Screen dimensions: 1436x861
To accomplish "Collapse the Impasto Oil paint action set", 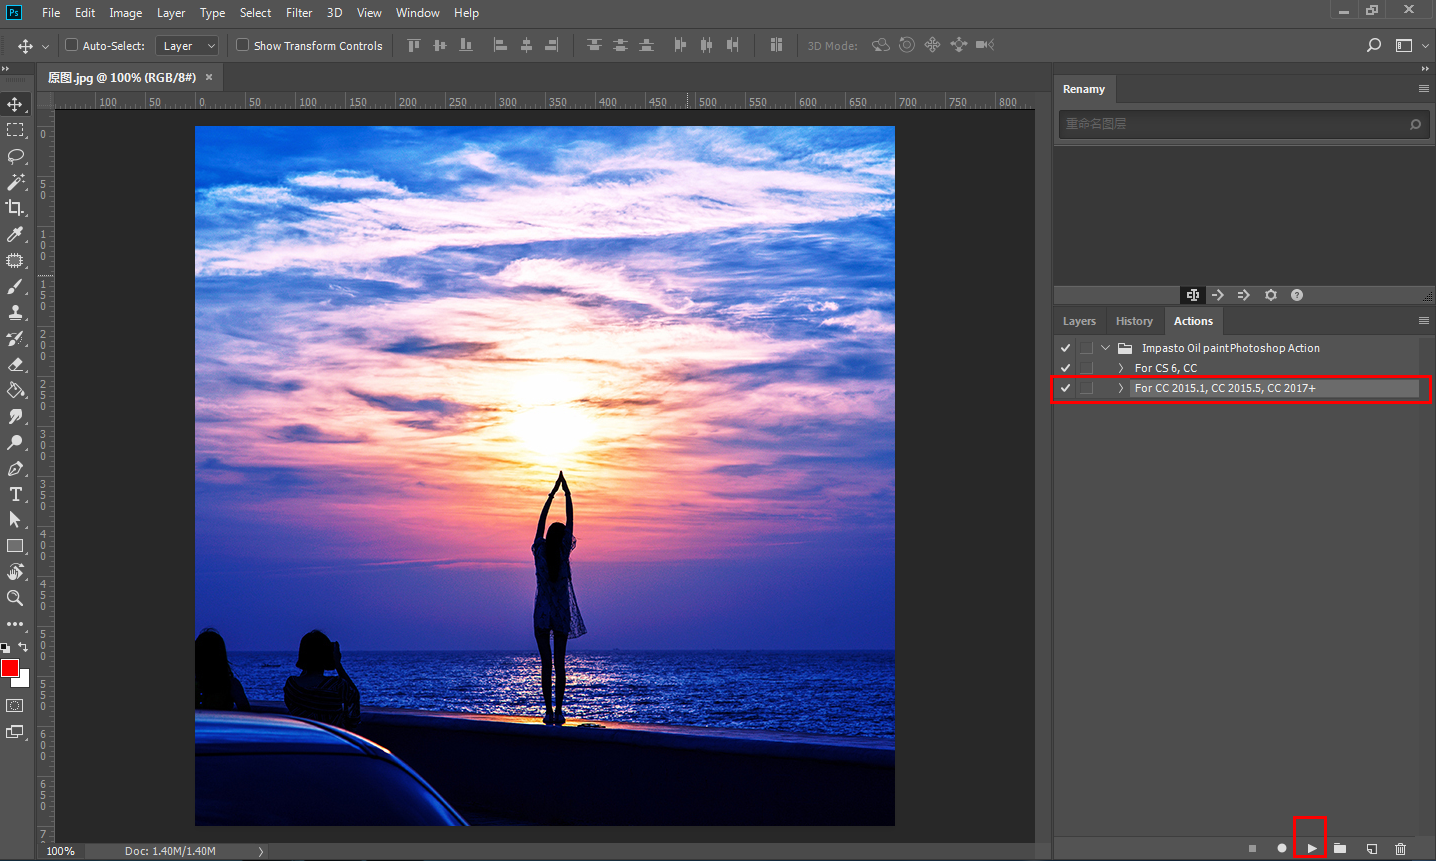I will [x=1105, y=348].
